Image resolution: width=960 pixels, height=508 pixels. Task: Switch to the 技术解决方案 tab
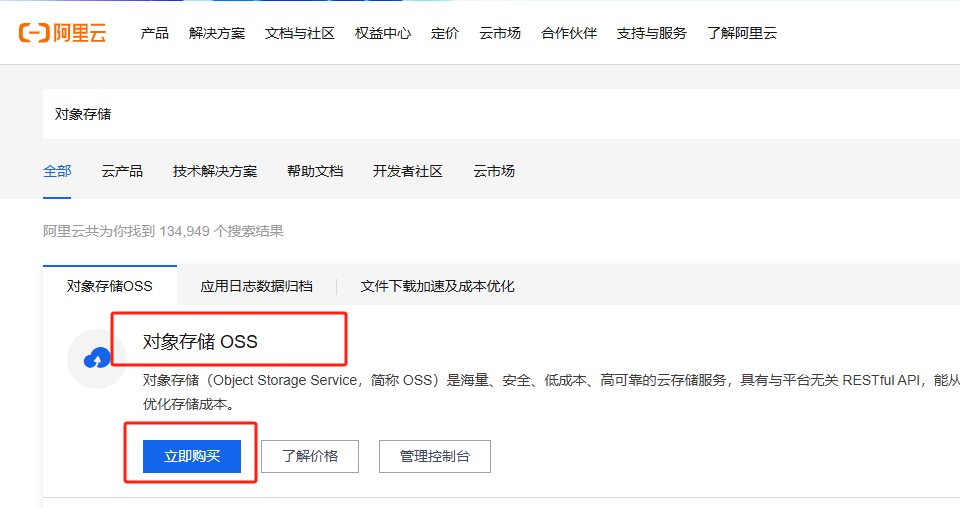(x=215, y=171)
